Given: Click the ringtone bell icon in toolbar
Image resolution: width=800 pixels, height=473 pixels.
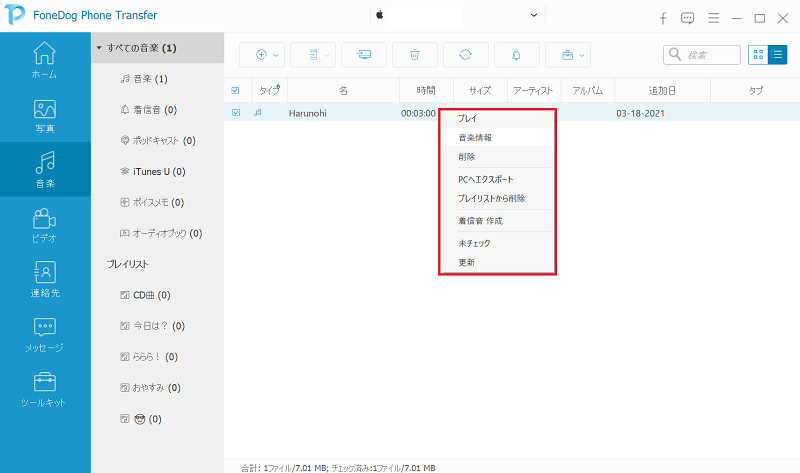Looking at the screenshot, I should coord(517,54).
